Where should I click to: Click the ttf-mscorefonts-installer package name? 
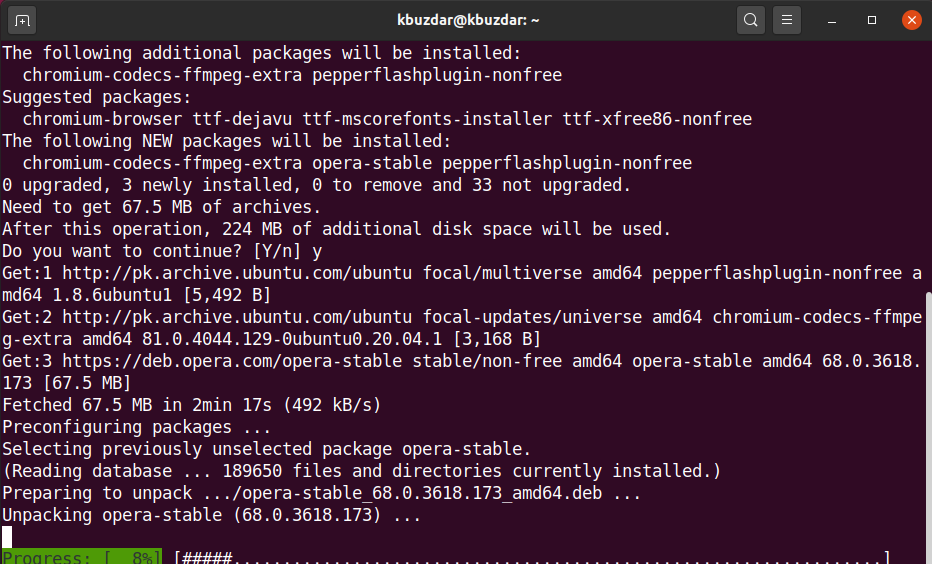click(x=427, y=119)
